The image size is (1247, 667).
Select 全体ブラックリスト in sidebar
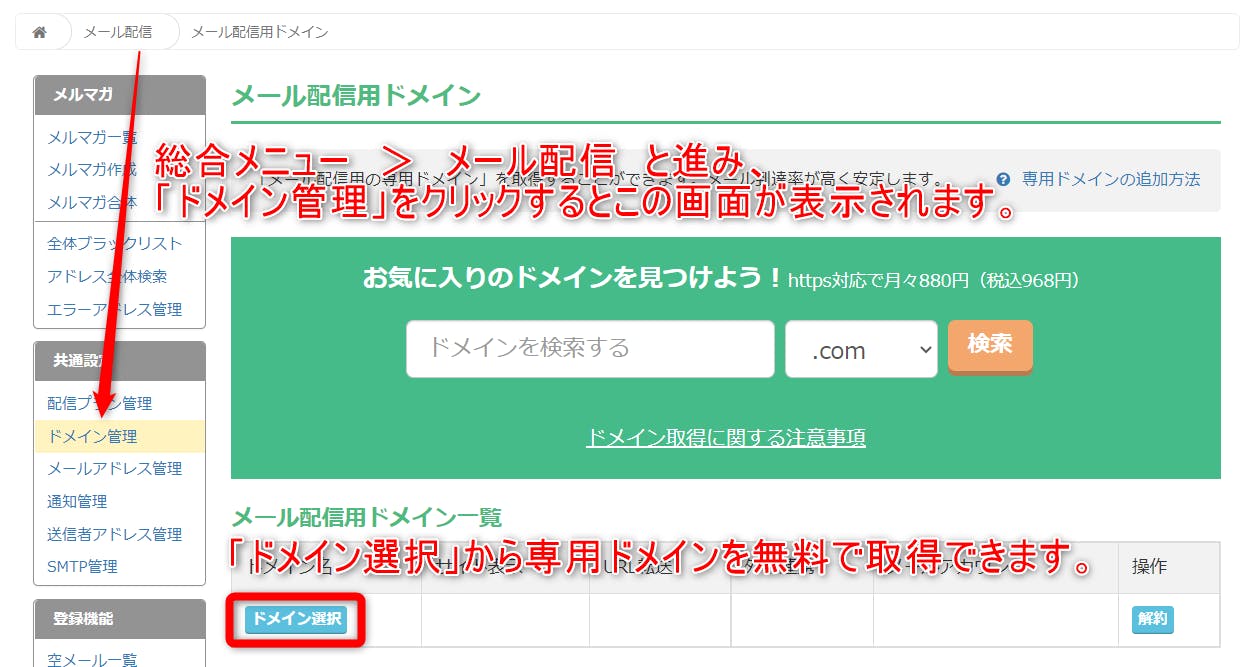[114, 244]
